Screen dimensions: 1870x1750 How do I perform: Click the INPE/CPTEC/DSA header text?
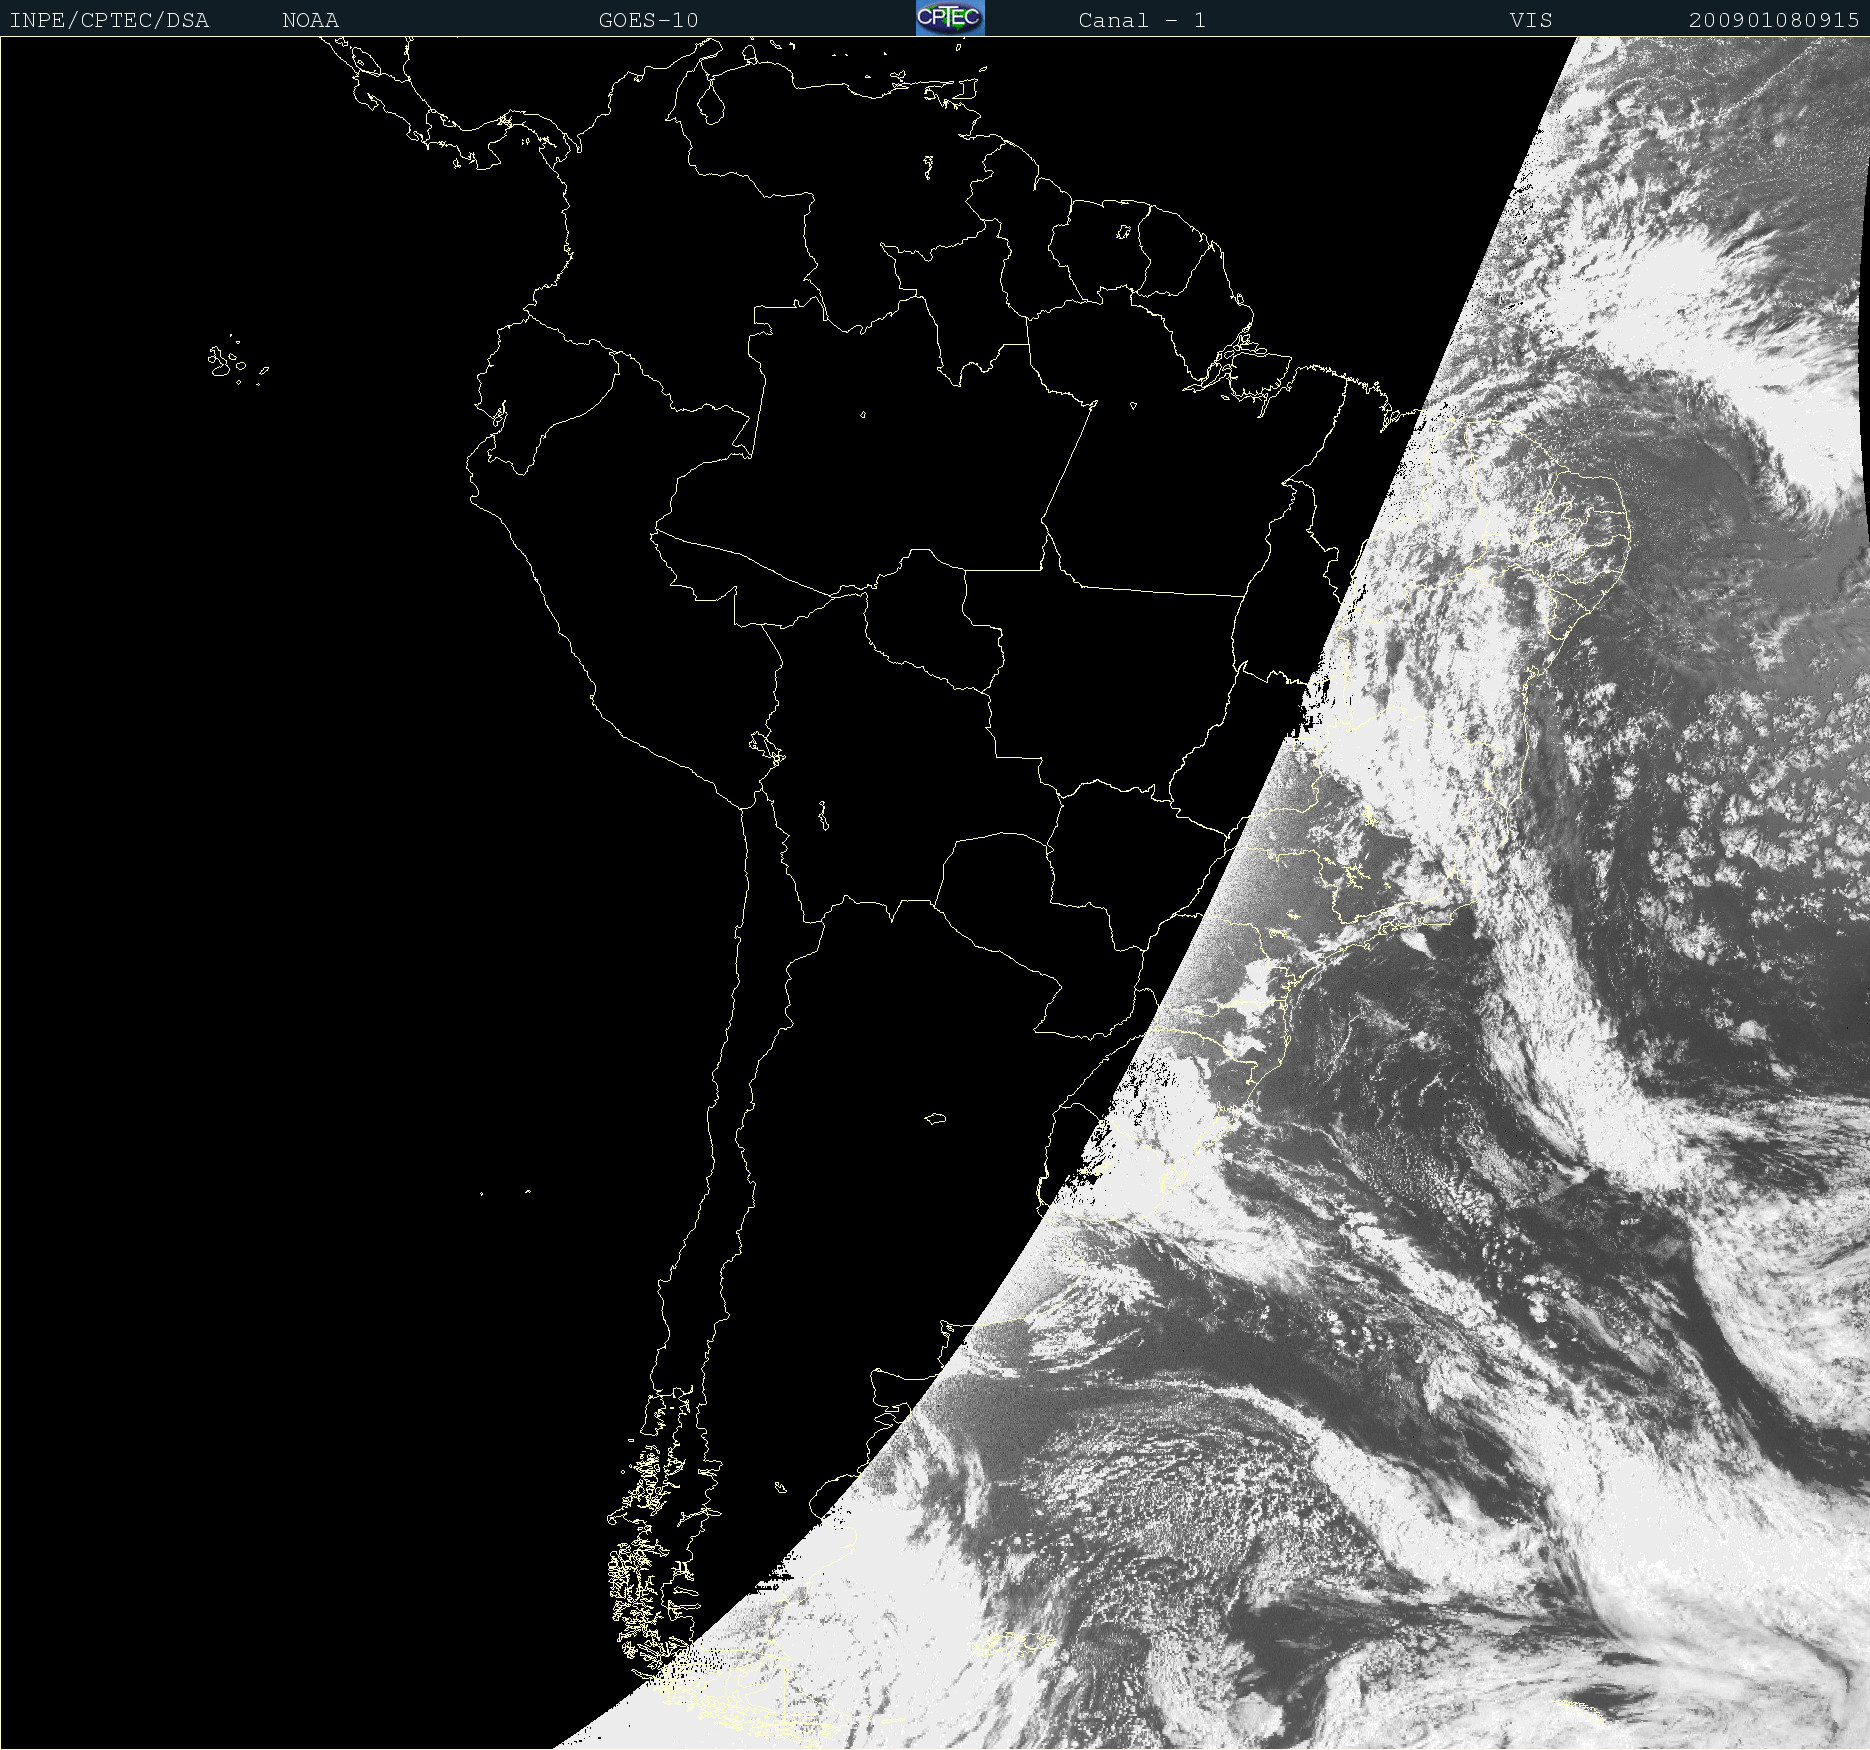coord(109,21)
